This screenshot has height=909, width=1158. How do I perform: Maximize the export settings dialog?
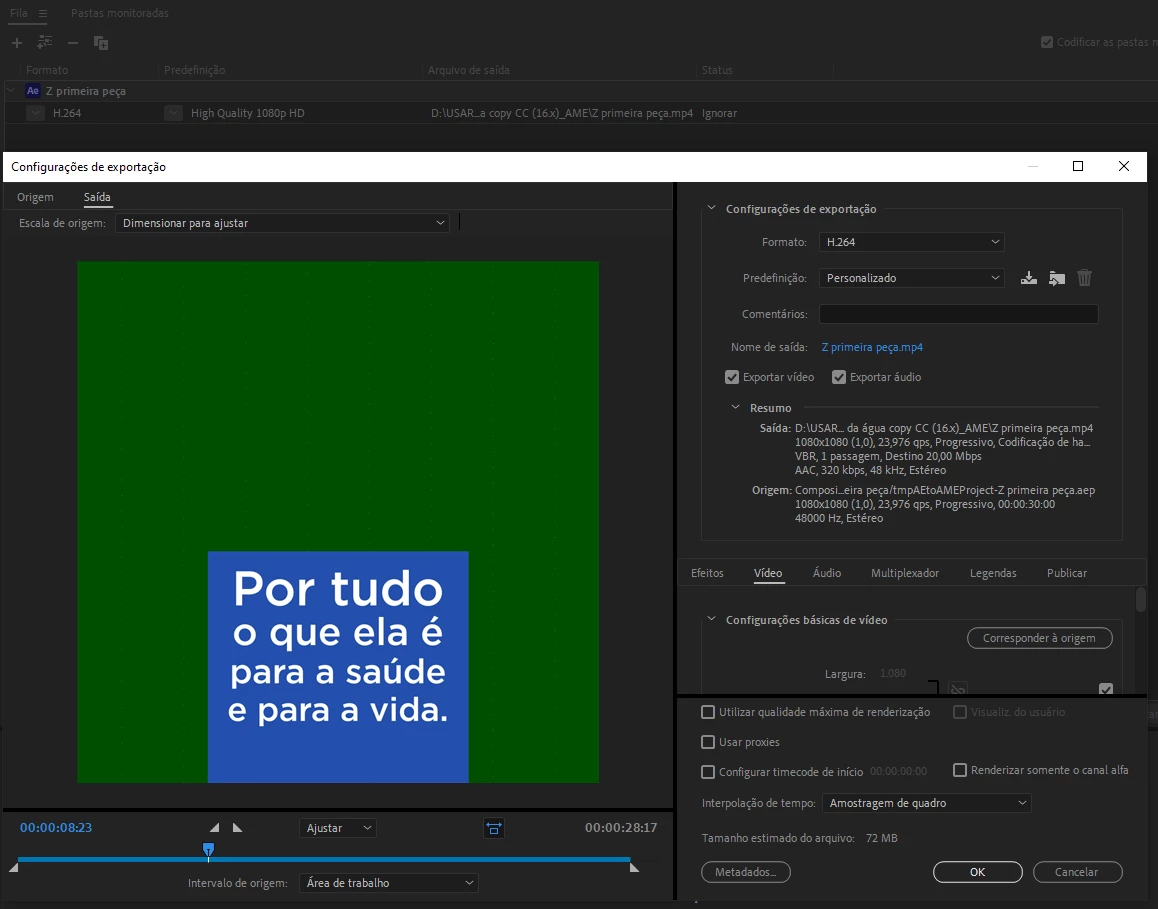click(x=1078, y=166)
